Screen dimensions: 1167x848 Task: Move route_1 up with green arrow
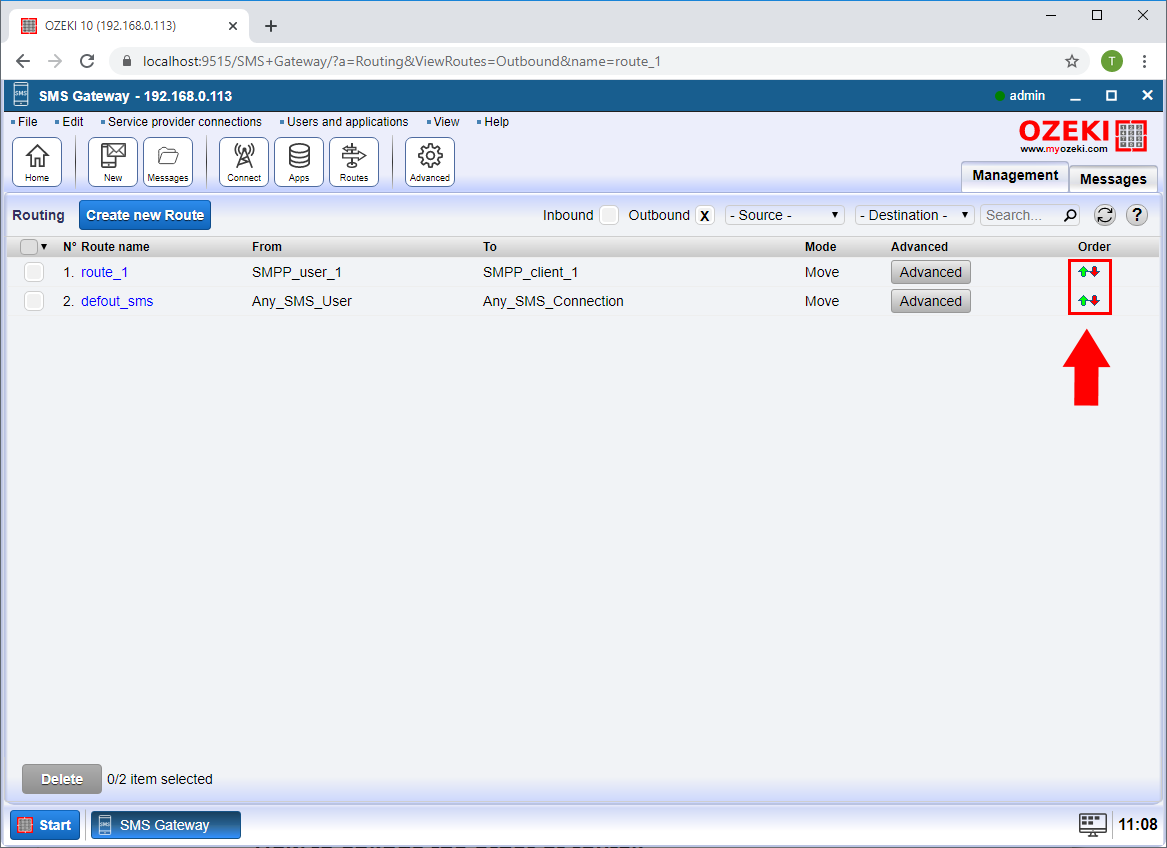1084,272
